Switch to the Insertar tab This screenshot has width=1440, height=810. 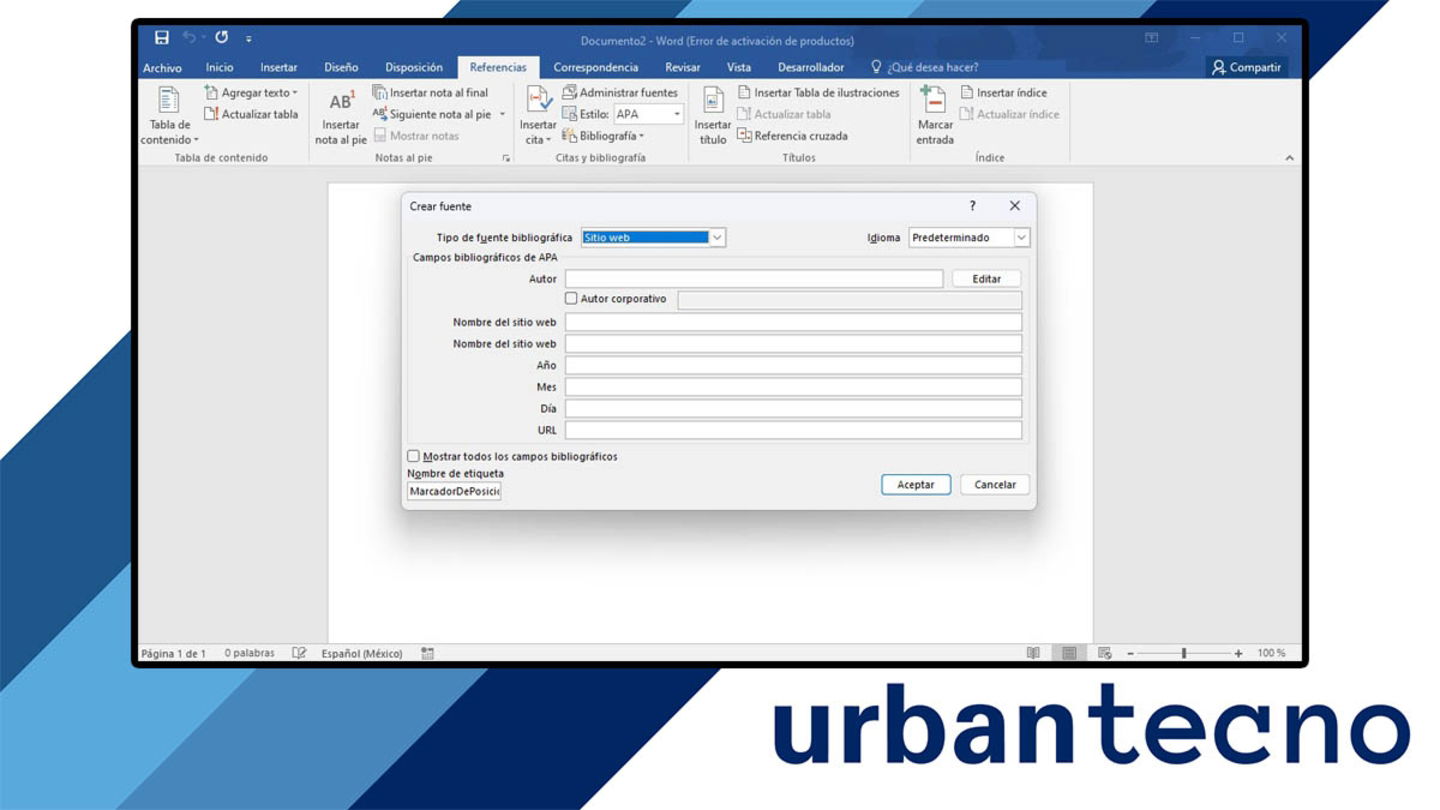(x=279, y=68)
